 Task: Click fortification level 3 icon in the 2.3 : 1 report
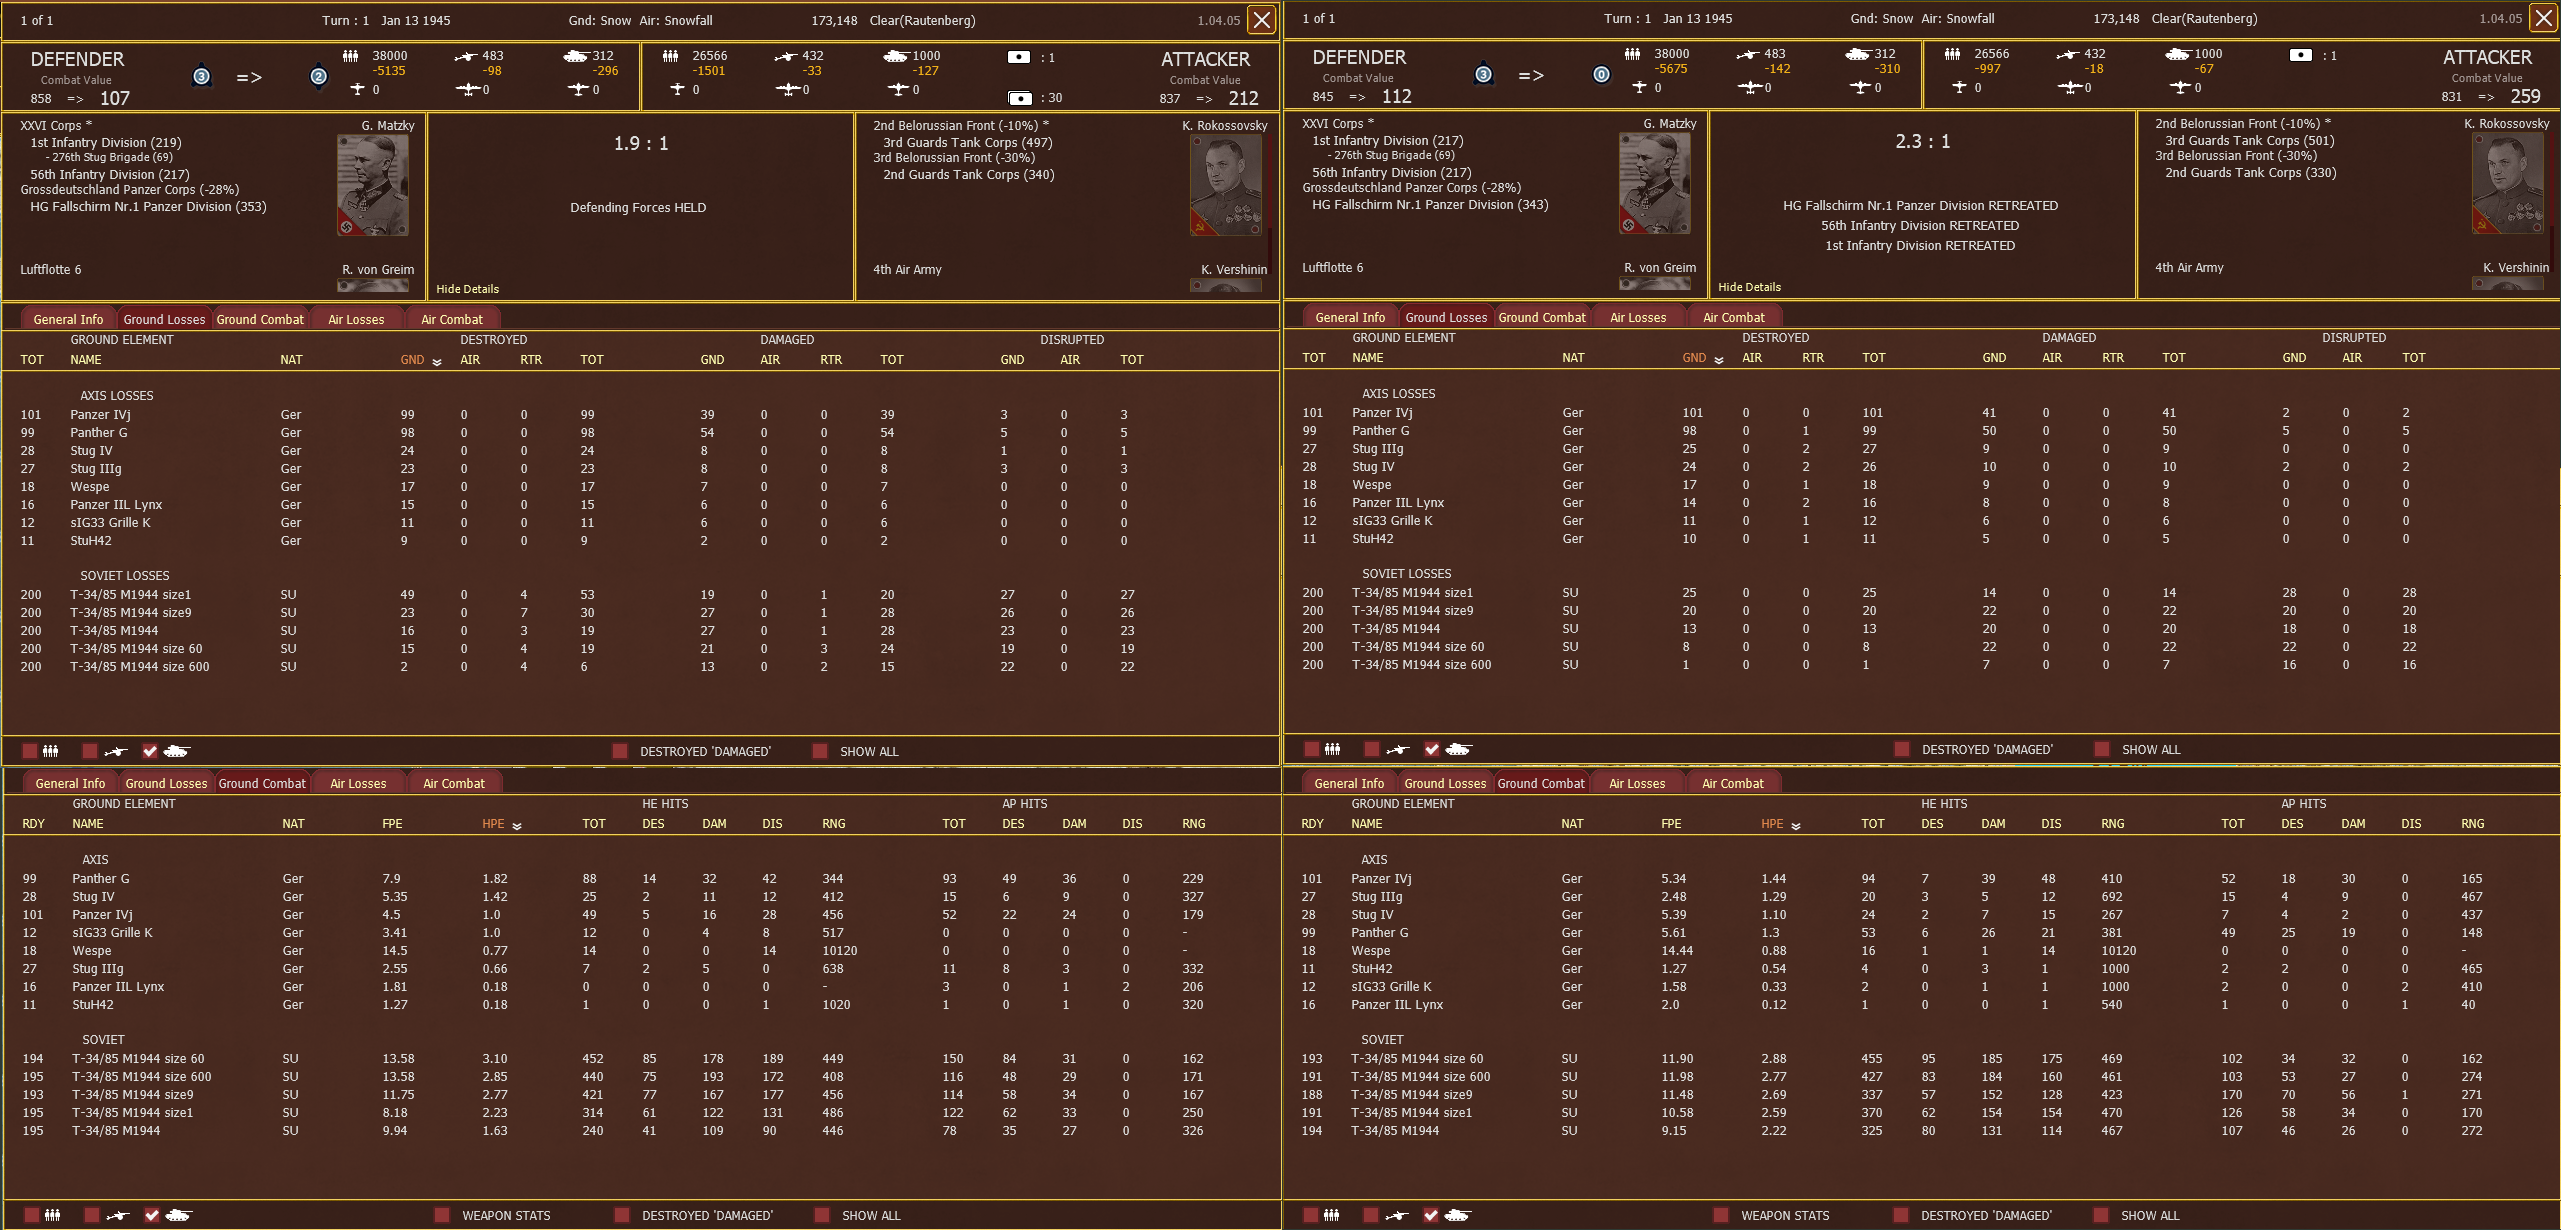point(1484,75)
